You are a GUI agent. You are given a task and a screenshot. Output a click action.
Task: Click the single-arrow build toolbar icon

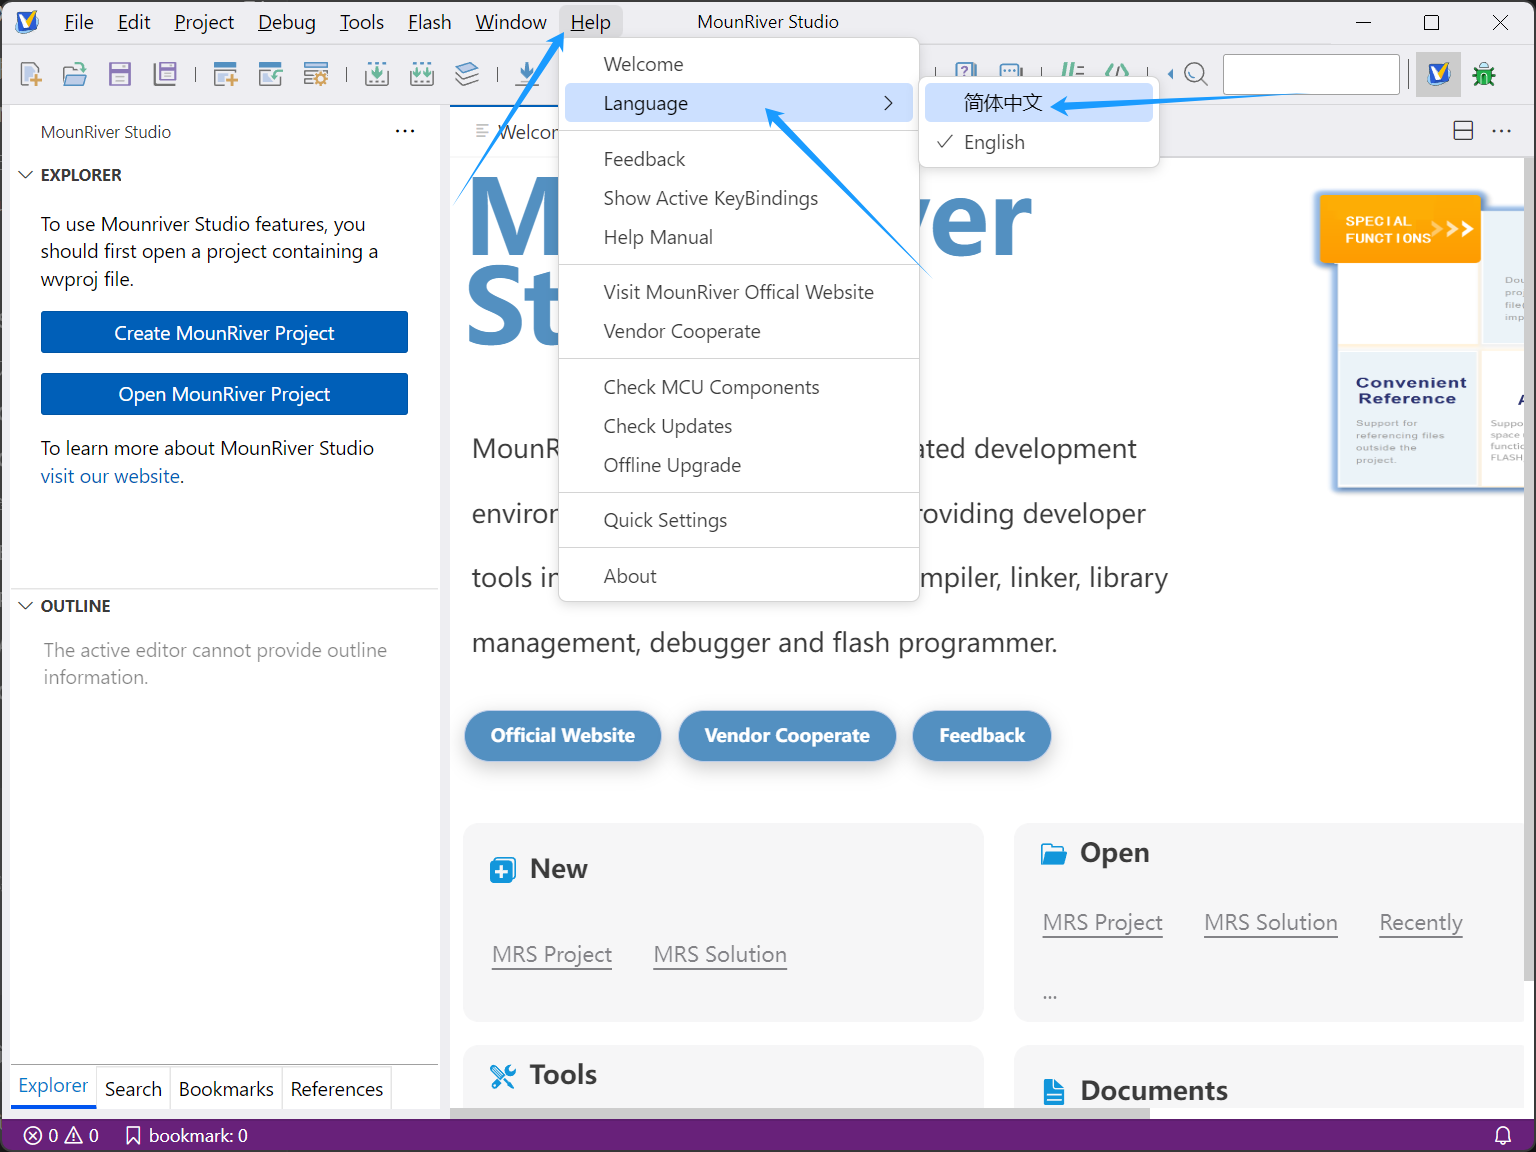click(x=377, y=74)
